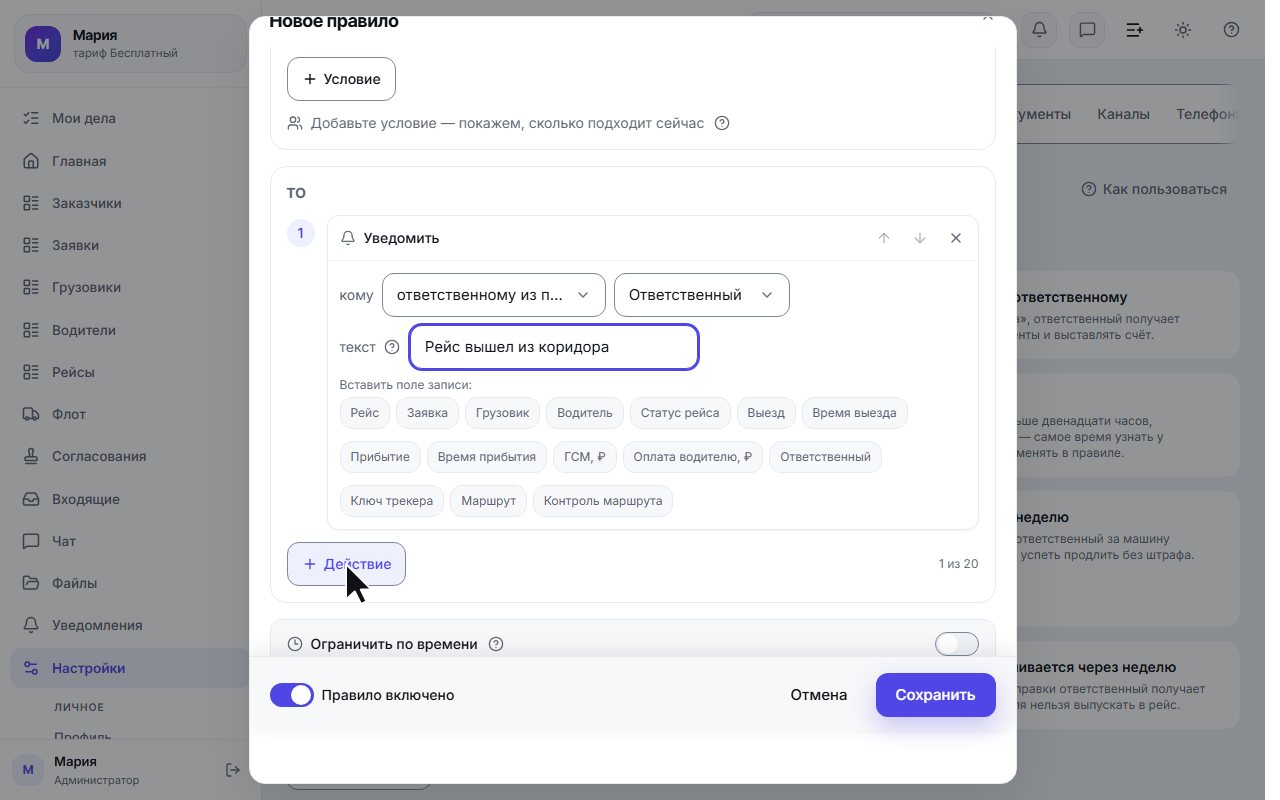This screenshot has width=1280, height=800.
Task: Move the Уведомить action down
Action: (920, 238)
